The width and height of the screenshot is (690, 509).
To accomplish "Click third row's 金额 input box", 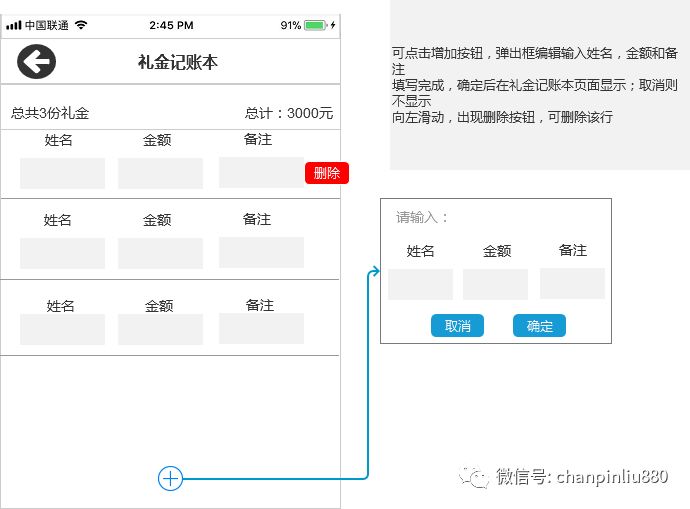I will [x=161, y=330].
